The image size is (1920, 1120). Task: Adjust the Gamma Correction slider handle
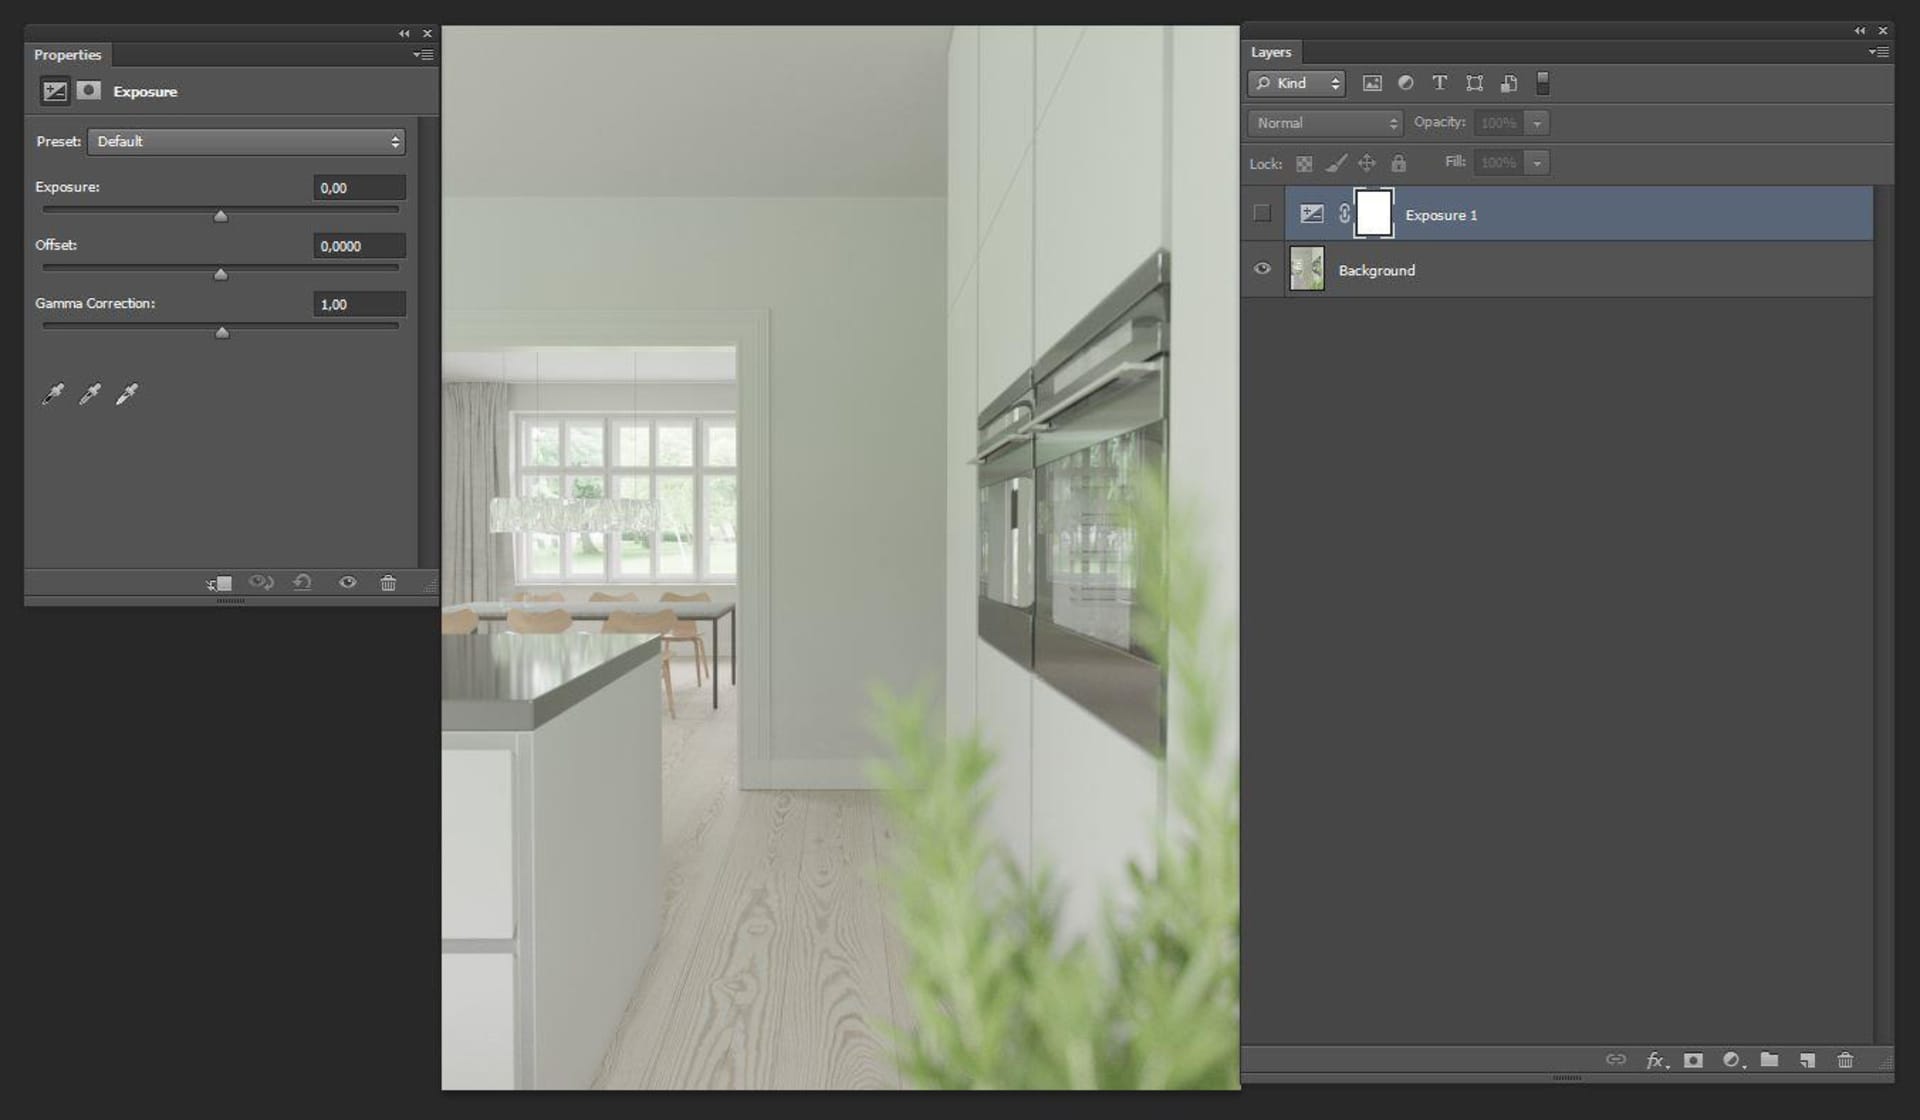223,332
